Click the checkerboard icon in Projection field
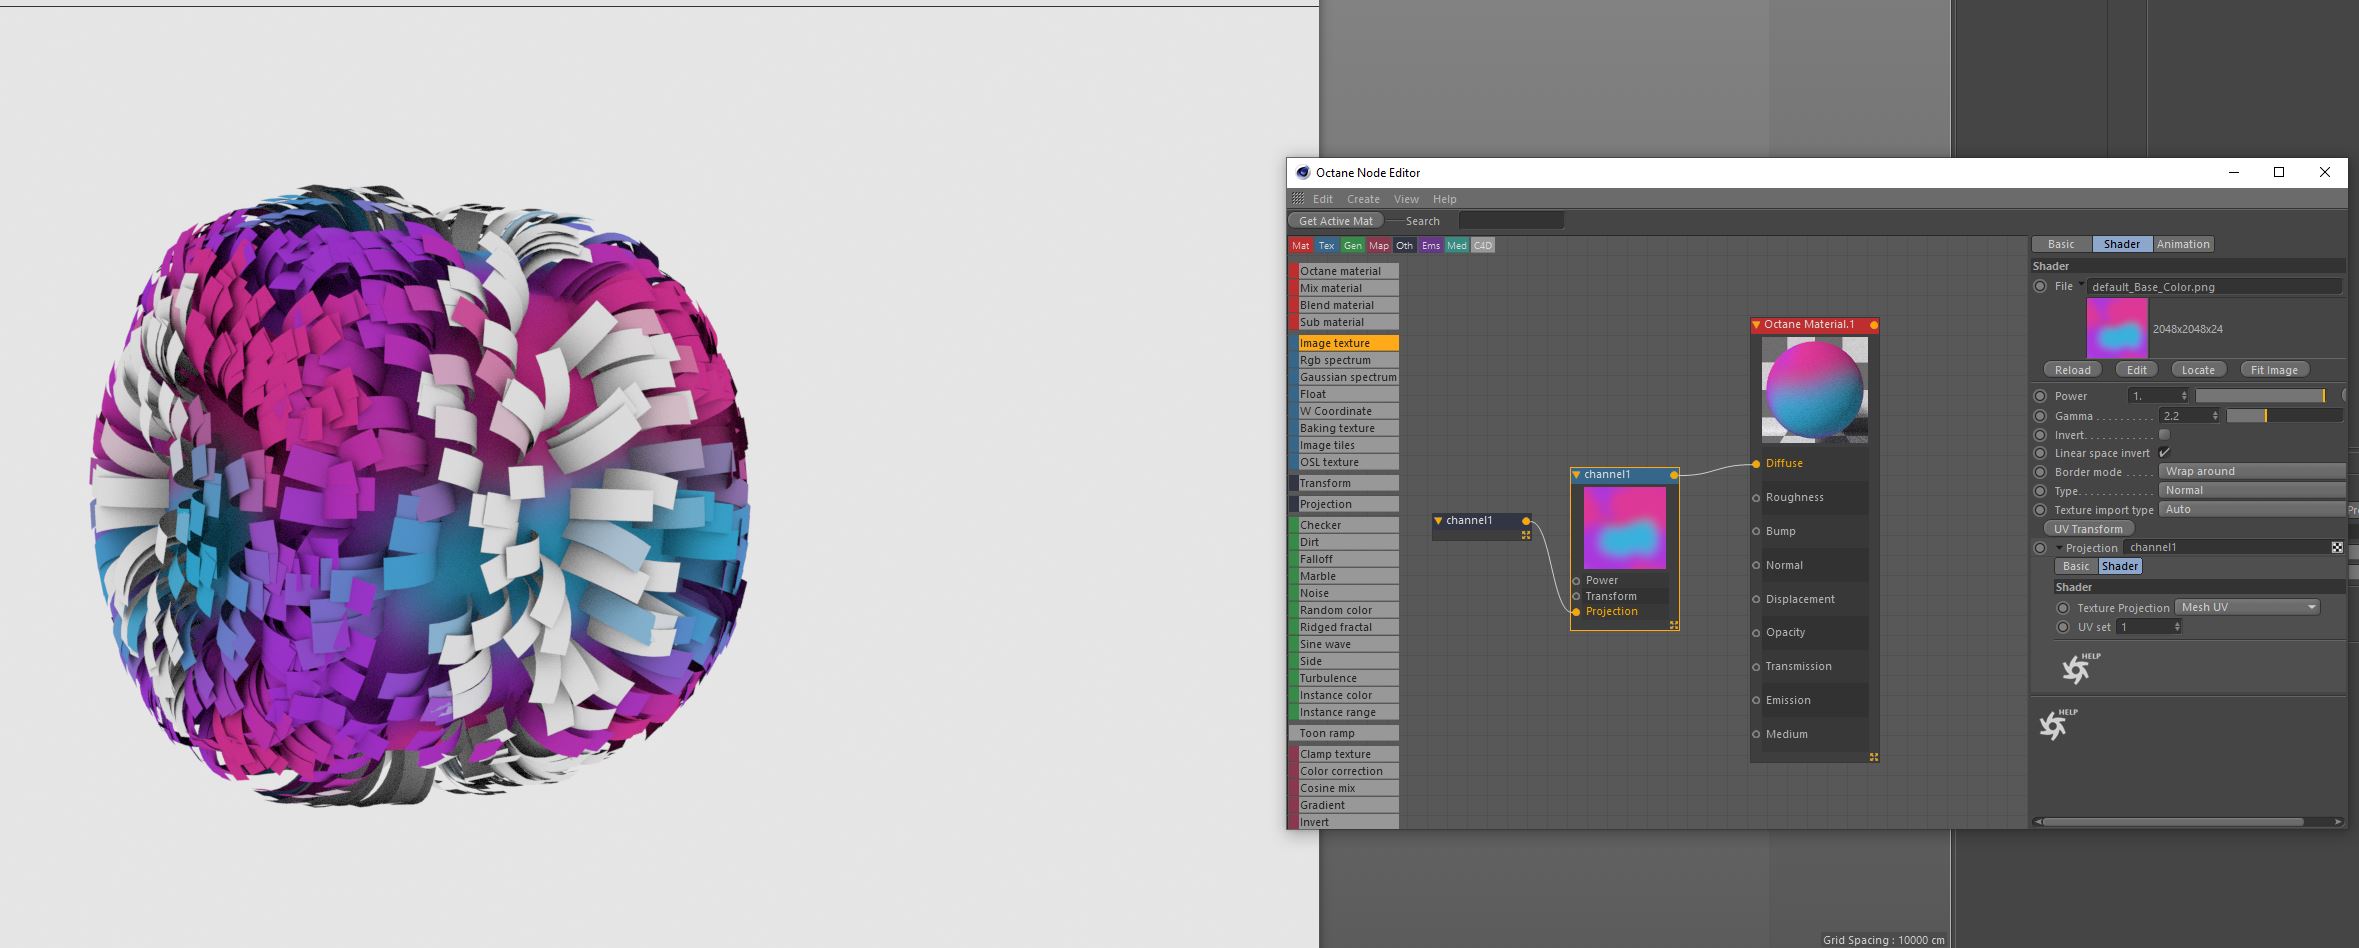Screen dimensions: 2359x948 (2337, 547)
